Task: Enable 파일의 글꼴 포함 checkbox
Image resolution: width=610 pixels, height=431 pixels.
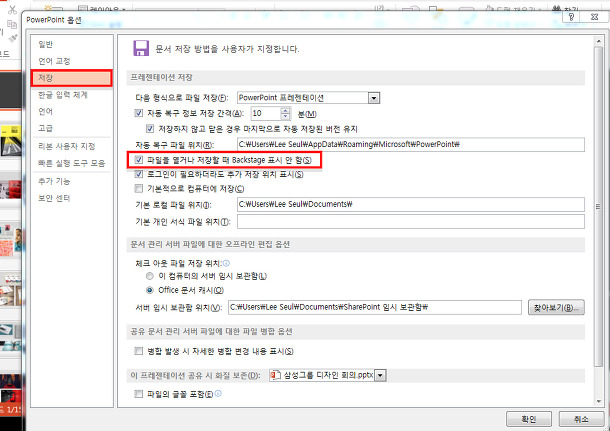Action: [139, 394]
